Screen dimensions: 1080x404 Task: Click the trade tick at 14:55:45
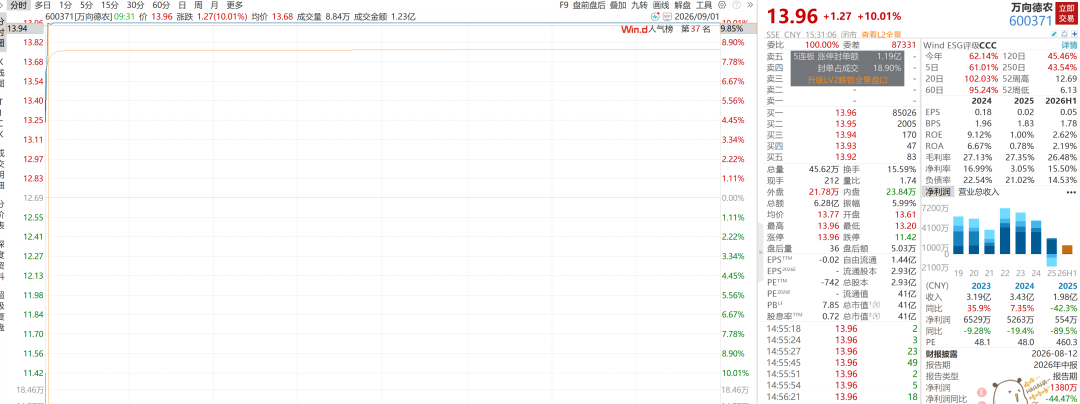(x=842, y=362)
